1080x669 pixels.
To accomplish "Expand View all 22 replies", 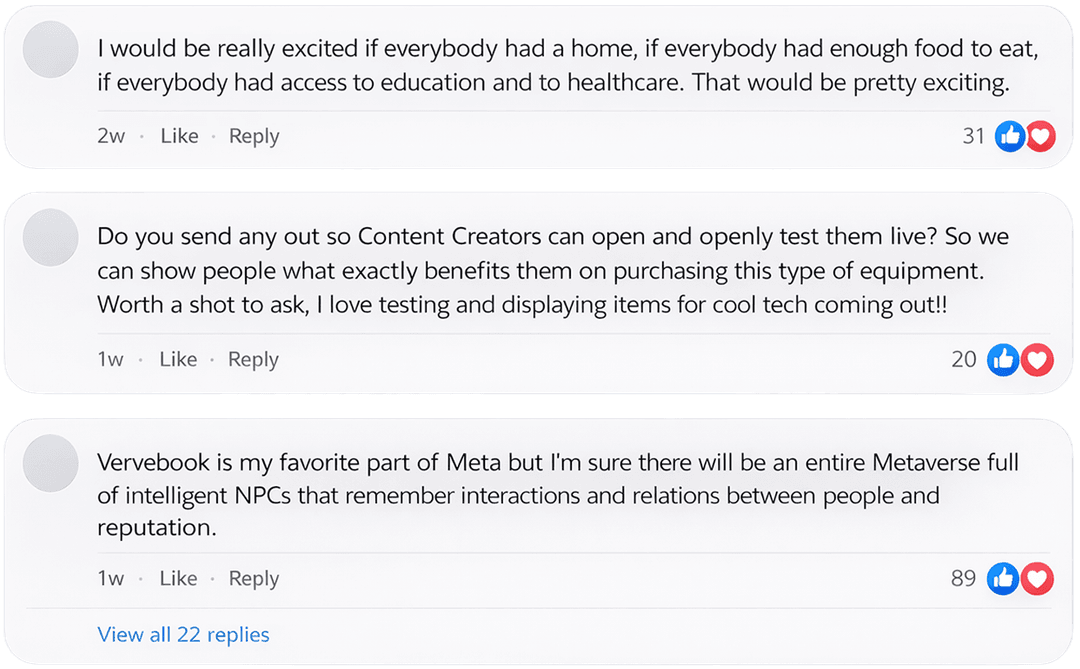I will [x=183, y=634].
